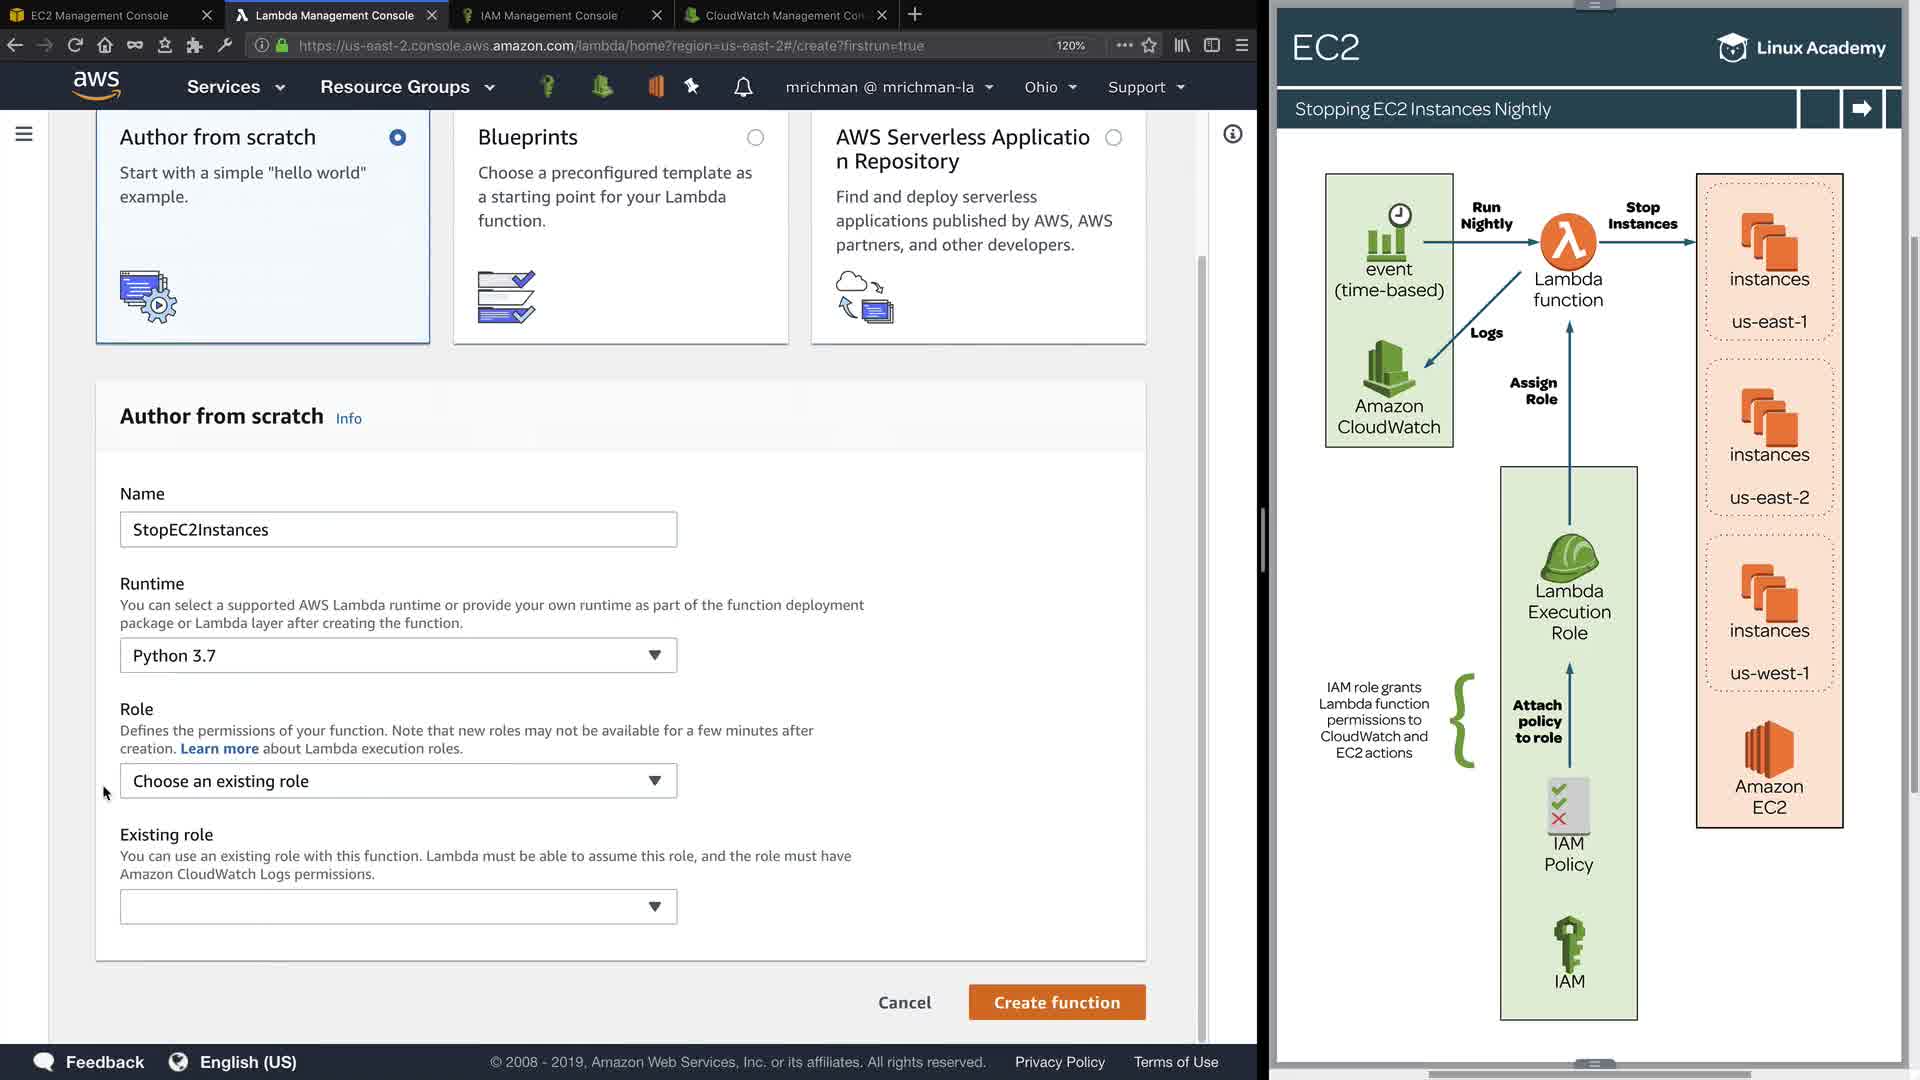This screenshot has width=1920, height=1080.
Task: Open the Python 3.7 runtime dropdown
Action: (398, 656)
